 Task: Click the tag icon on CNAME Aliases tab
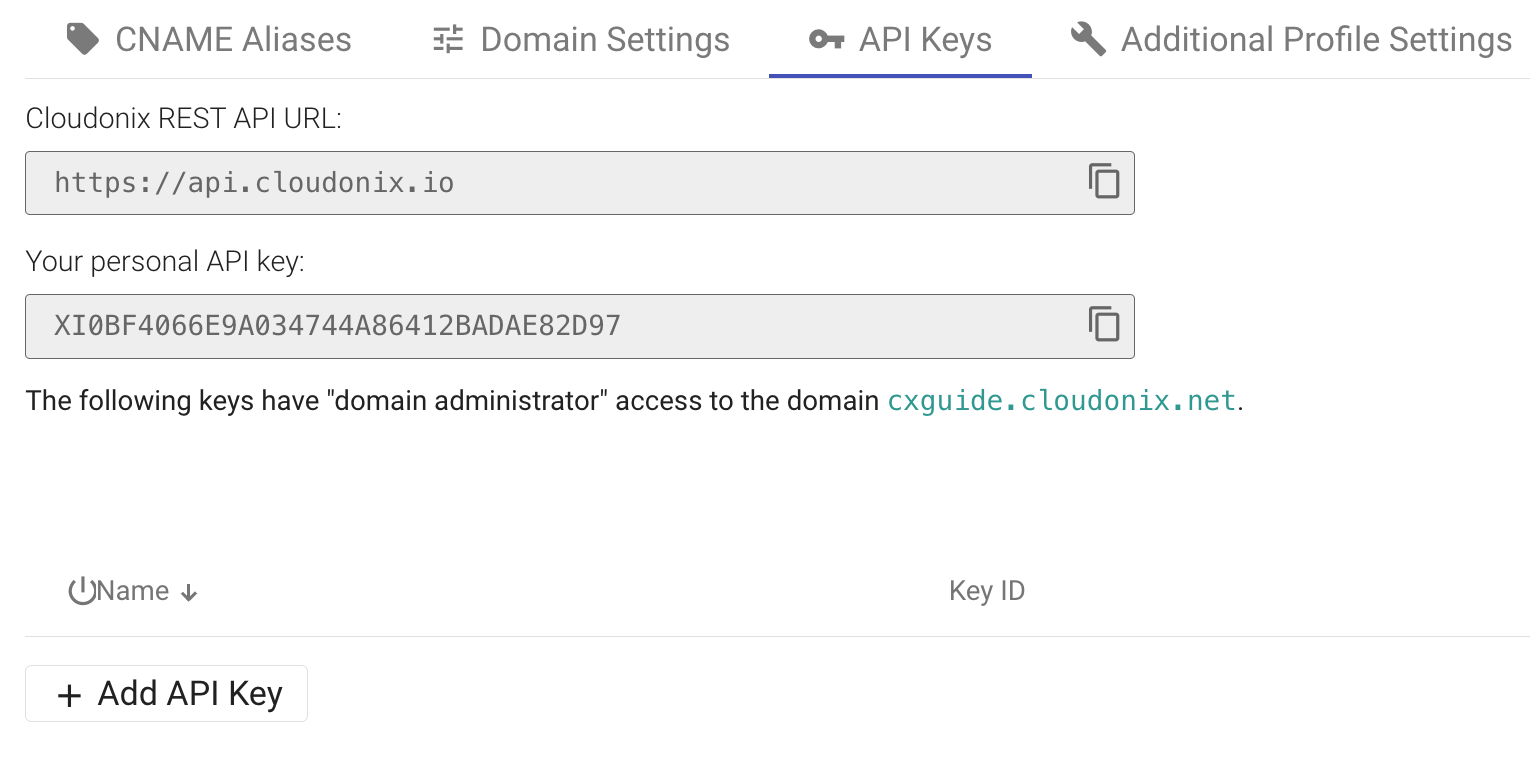point(83,40)
